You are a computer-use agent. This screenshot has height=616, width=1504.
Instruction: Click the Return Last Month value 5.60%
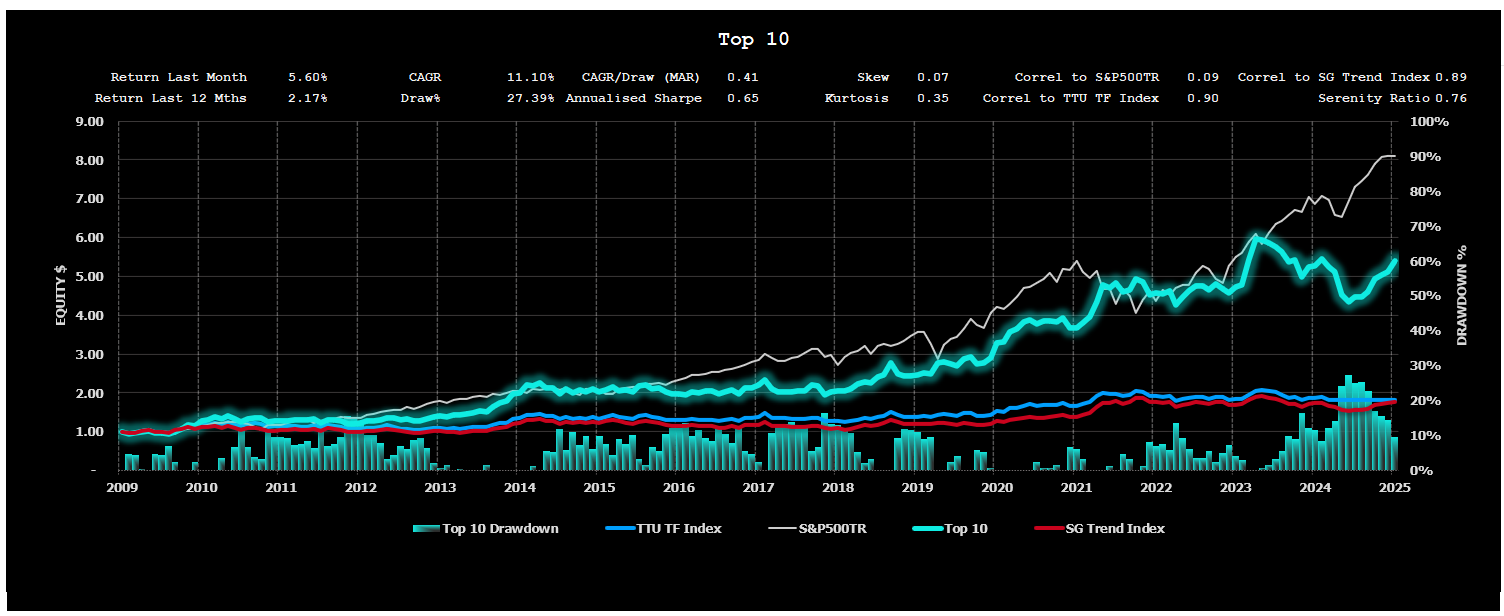tap(307, 77)
